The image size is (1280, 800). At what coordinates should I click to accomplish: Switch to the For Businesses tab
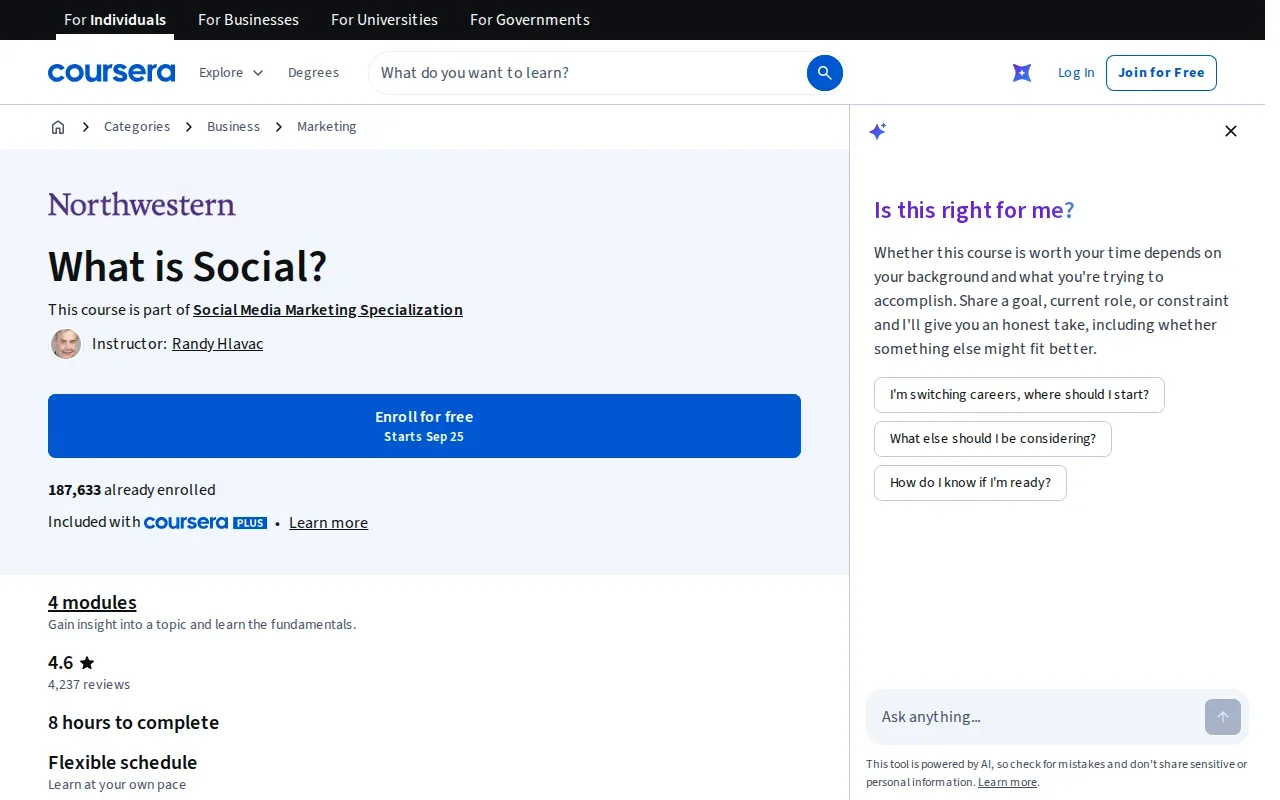[x=248, y=20]
